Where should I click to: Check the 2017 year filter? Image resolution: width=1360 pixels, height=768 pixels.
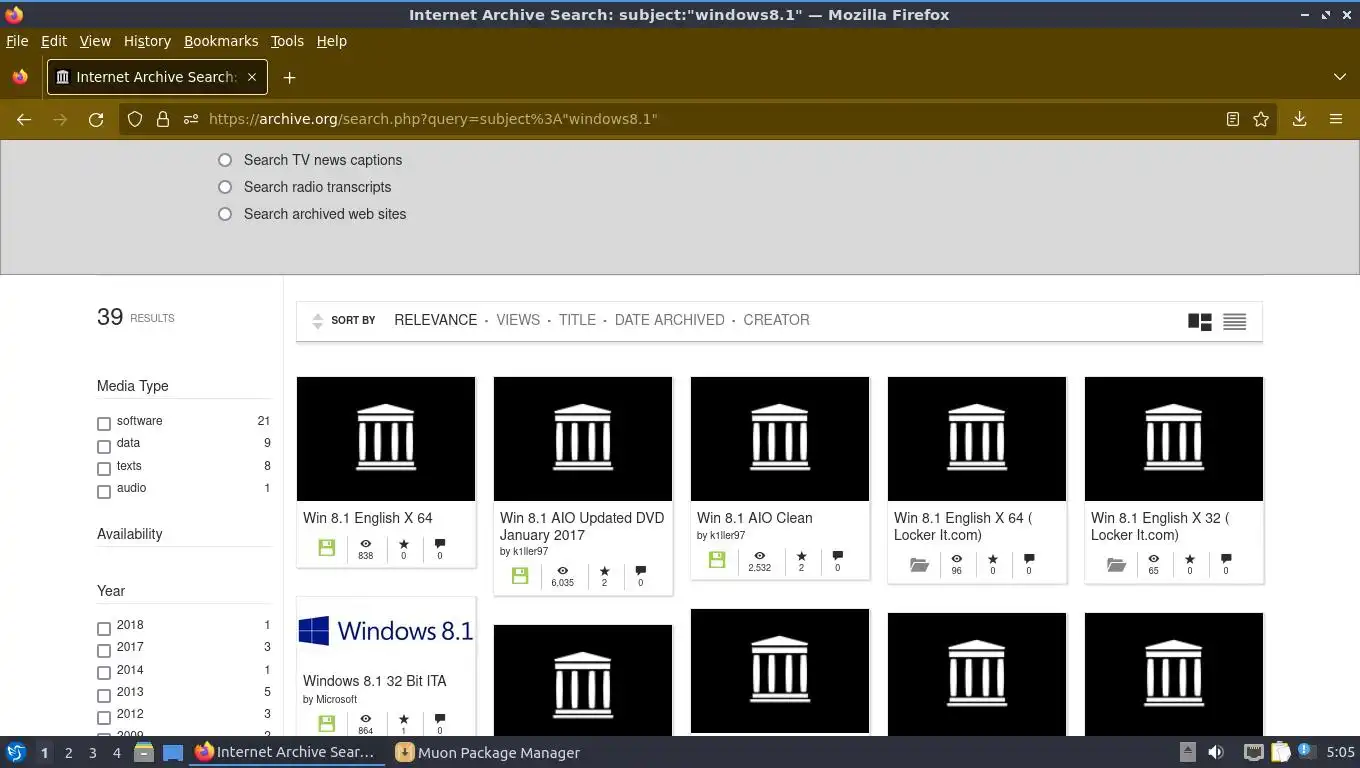click(104, 650)
